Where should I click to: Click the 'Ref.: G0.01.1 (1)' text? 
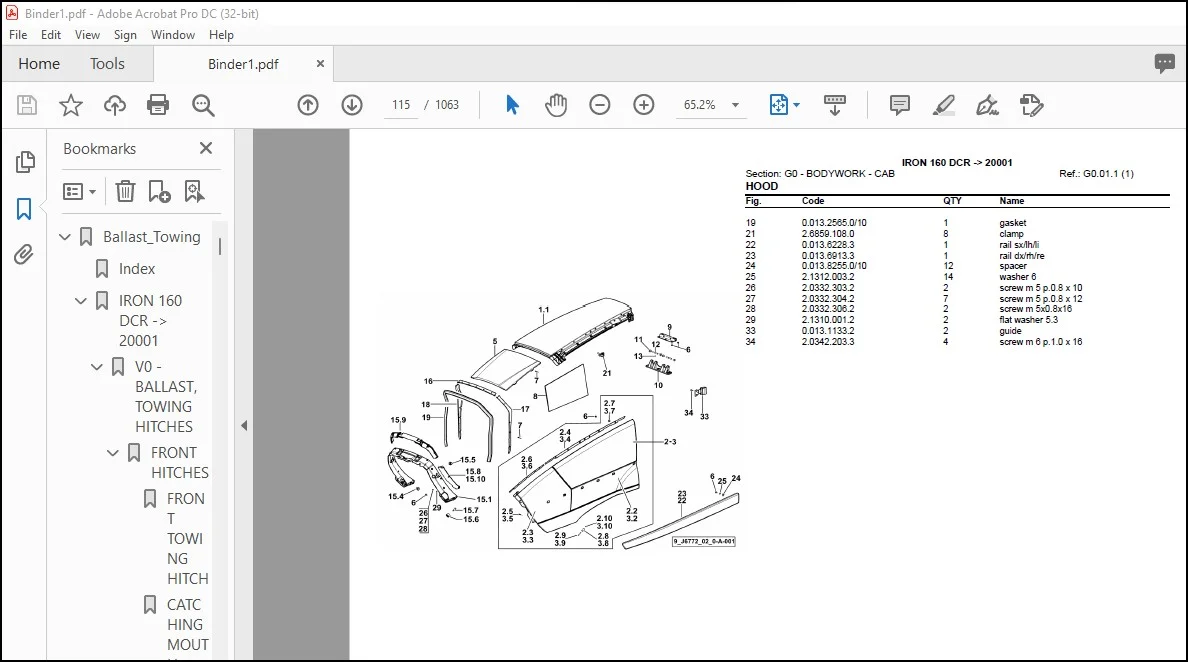pyautogui.click(x=1096, y=173)
